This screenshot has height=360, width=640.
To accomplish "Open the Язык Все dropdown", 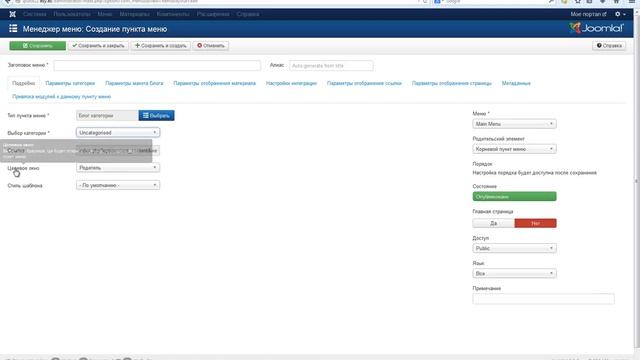I will 514,273.
